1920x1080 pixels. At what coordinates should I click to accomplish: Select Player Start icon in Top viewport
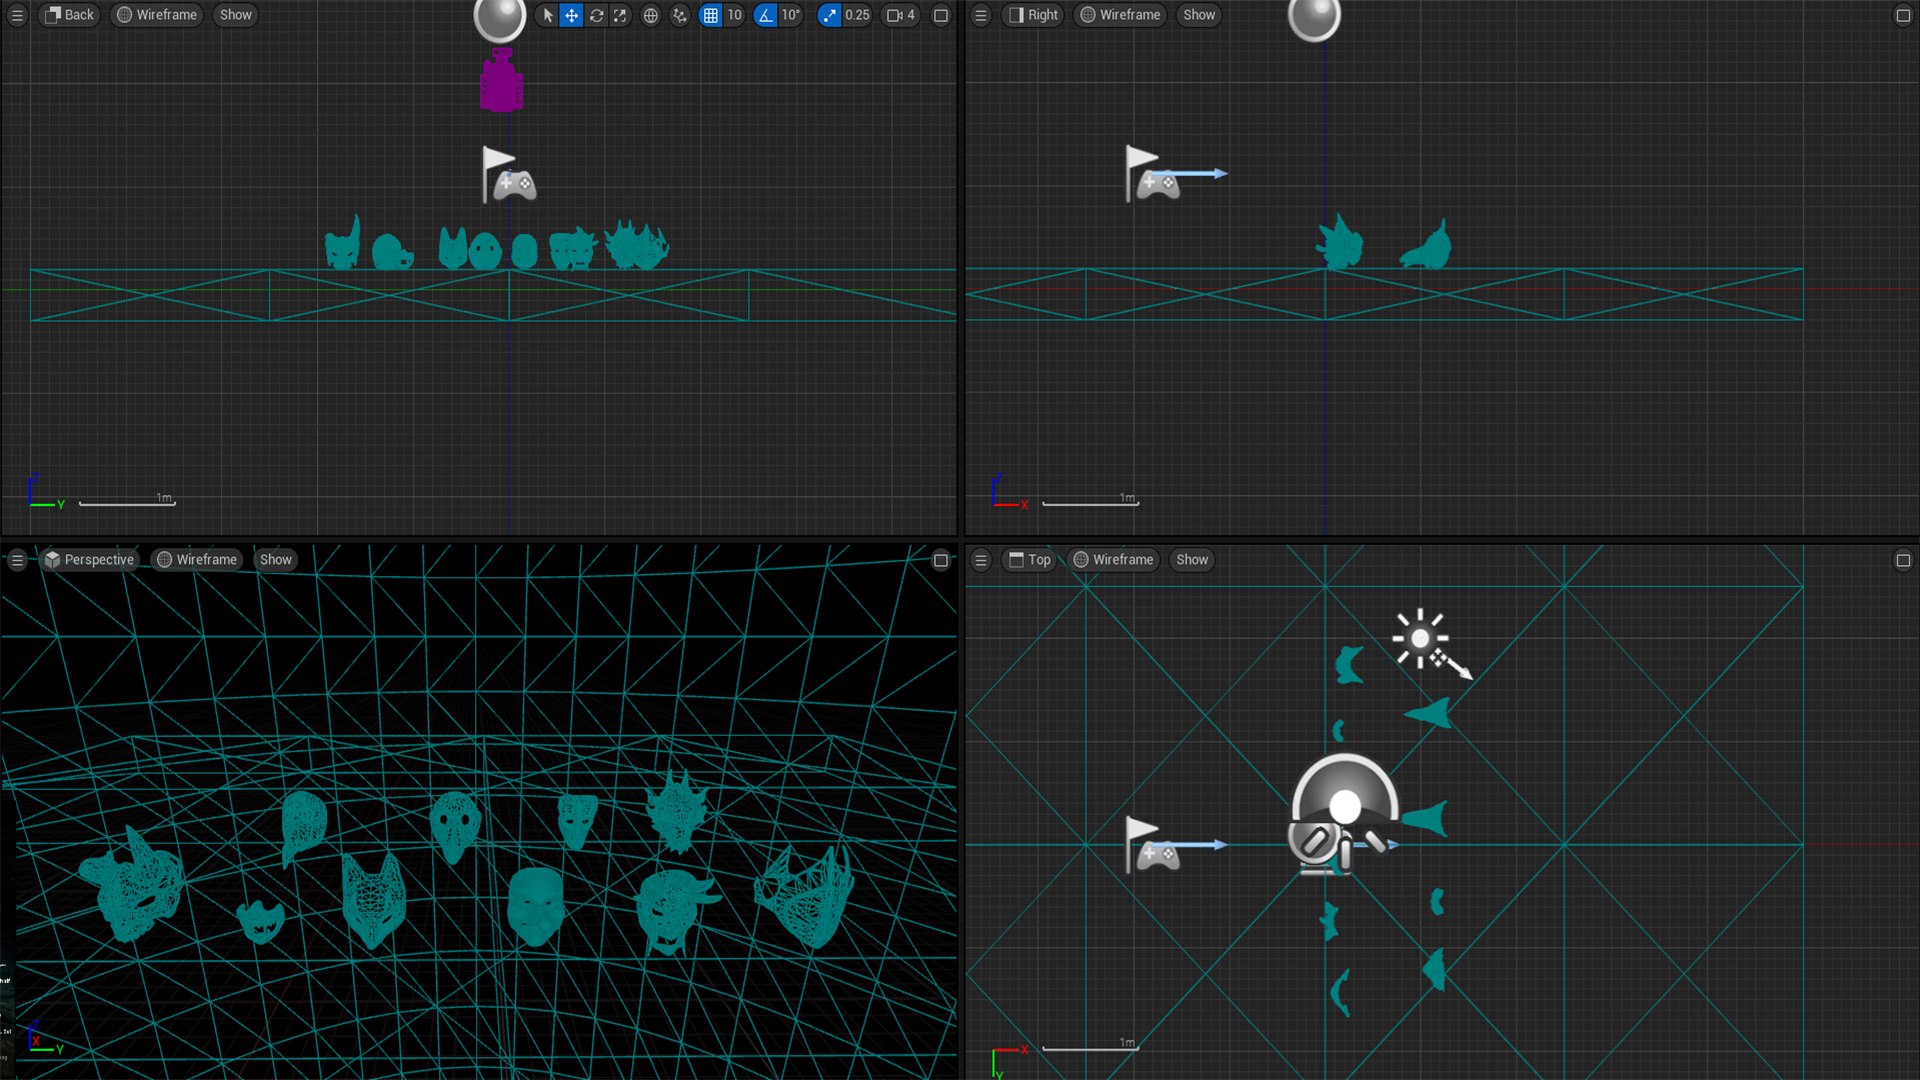[x=1153, y=845]
